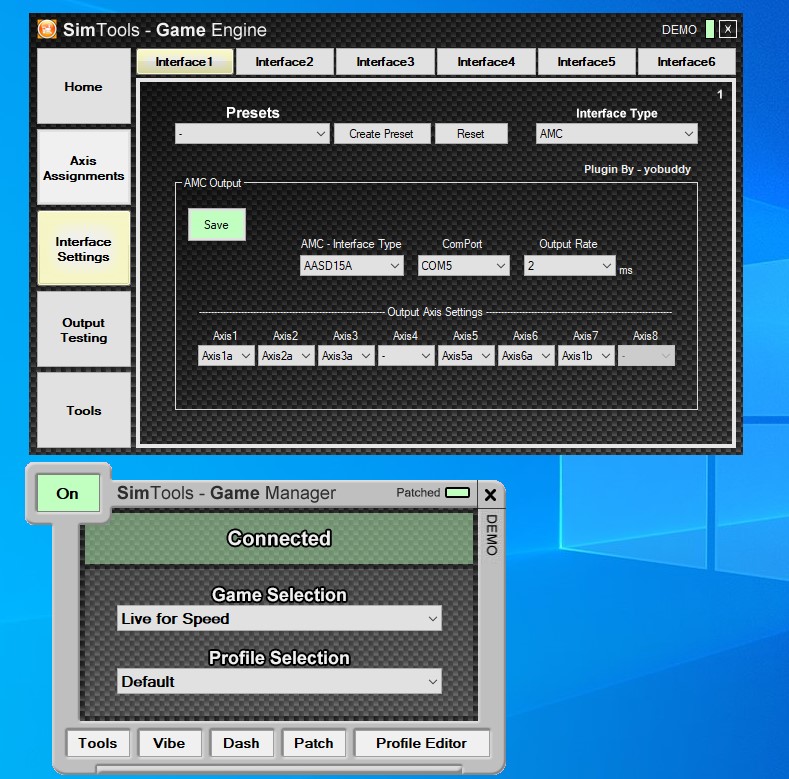The image size is (789, 779).
Task: Click the 'SimTools - Game Engine' title text
Action: (x=165, y=30)
